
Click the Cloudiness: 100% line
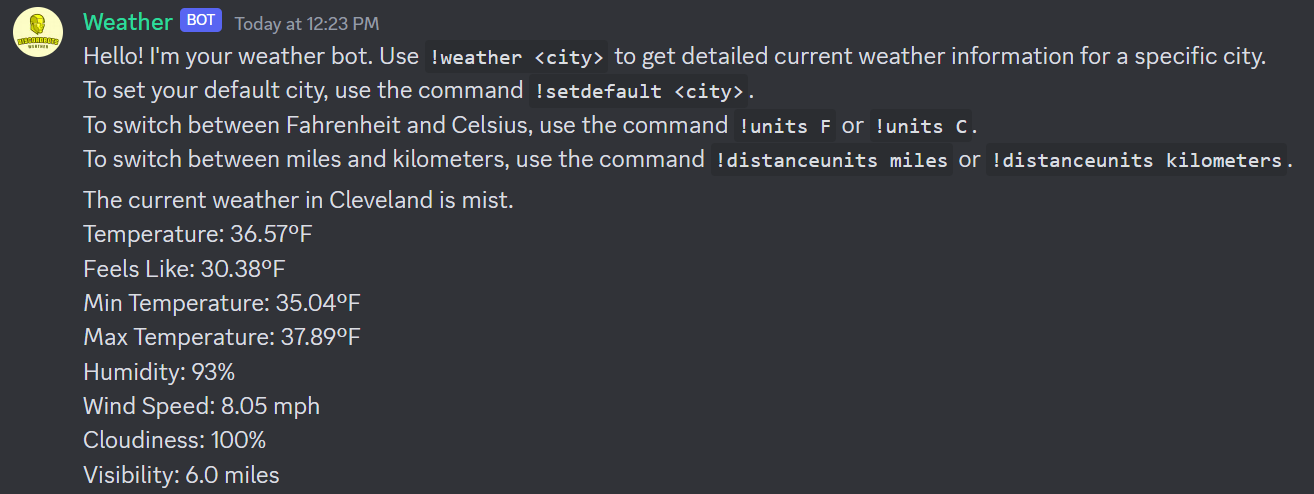[x=175, y=440]
